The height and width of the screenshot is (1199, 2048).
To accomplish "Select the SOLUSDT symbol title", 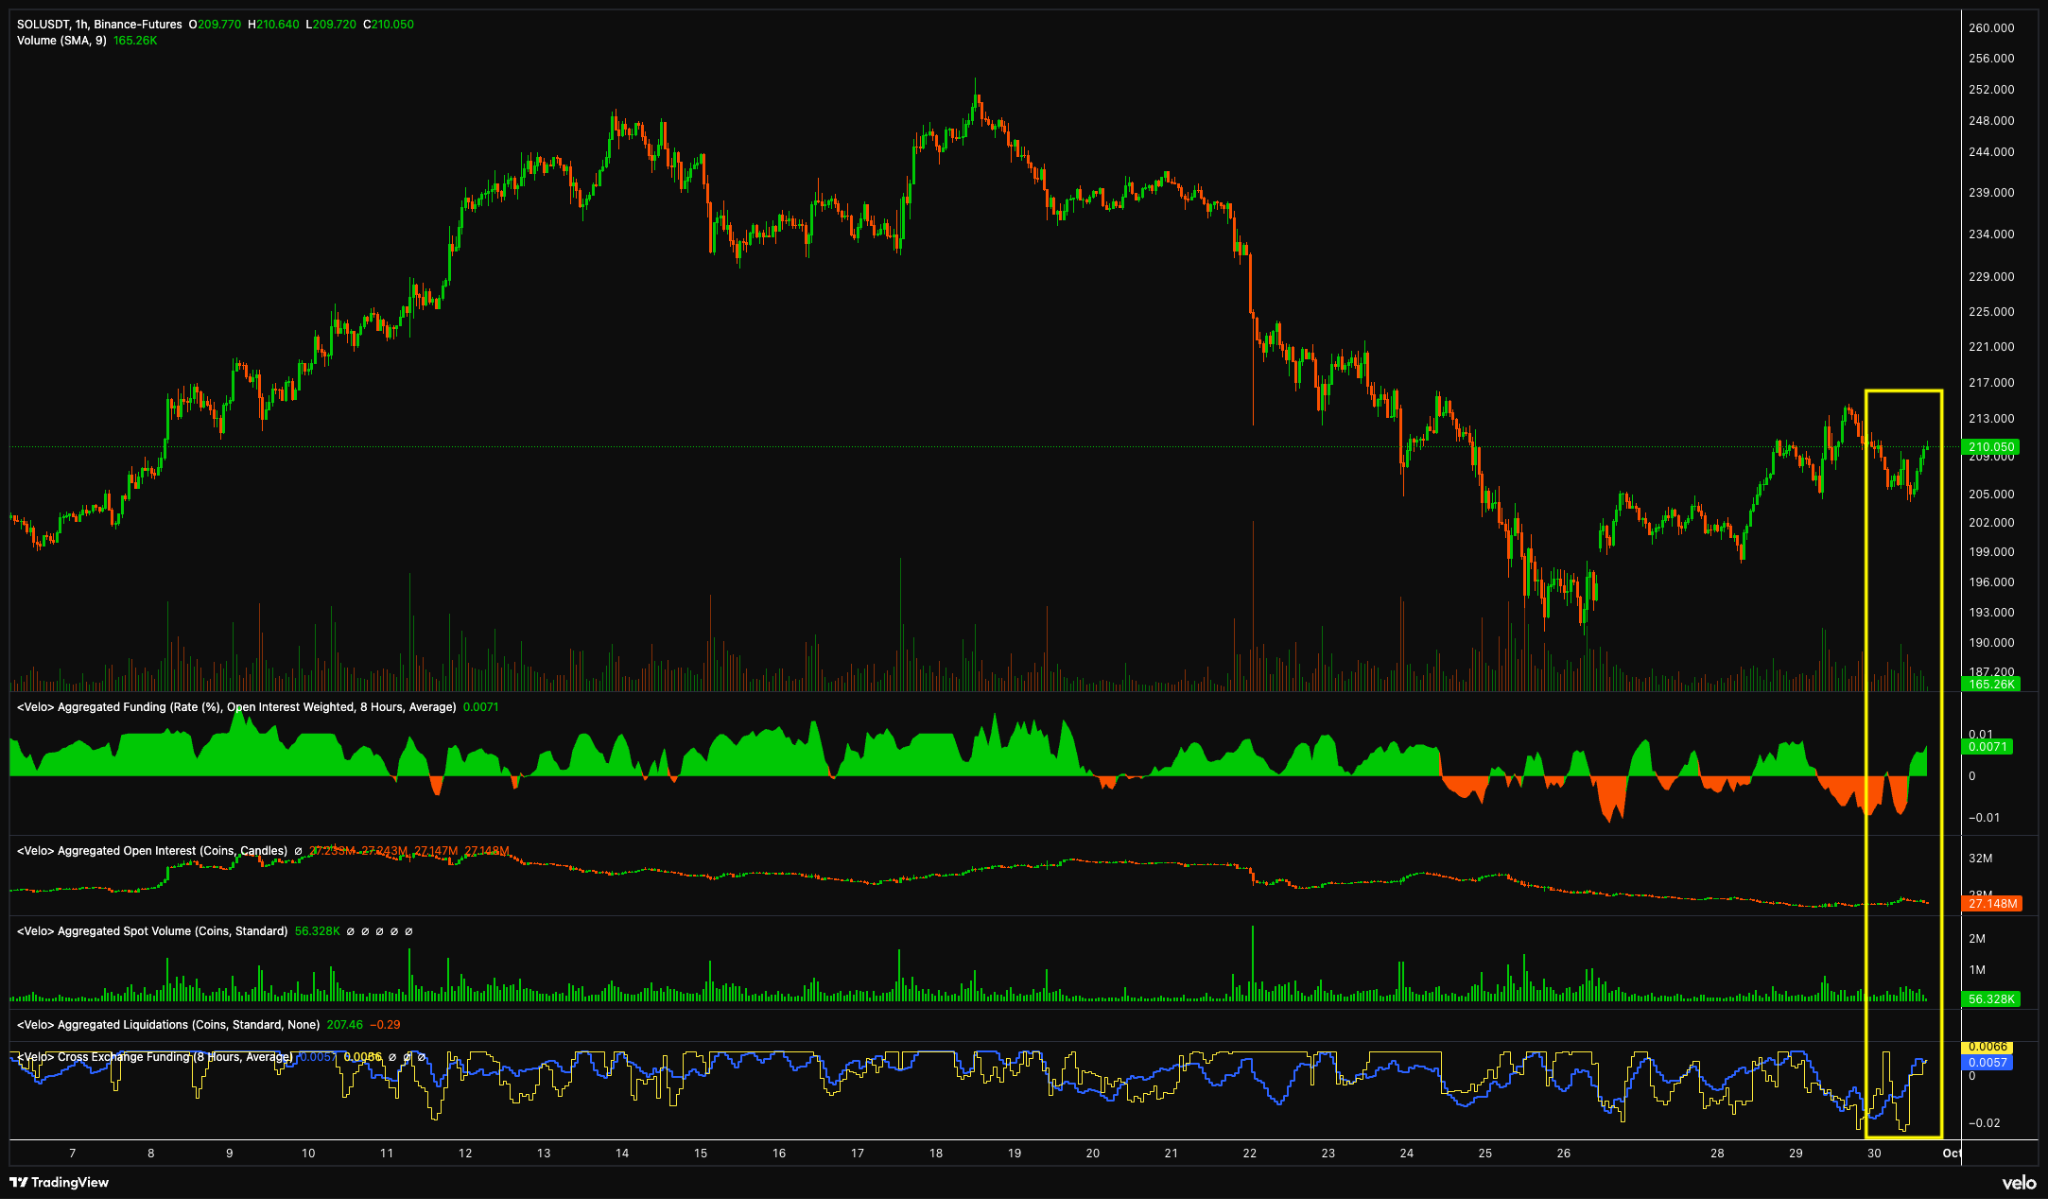I will pos(43,24).
